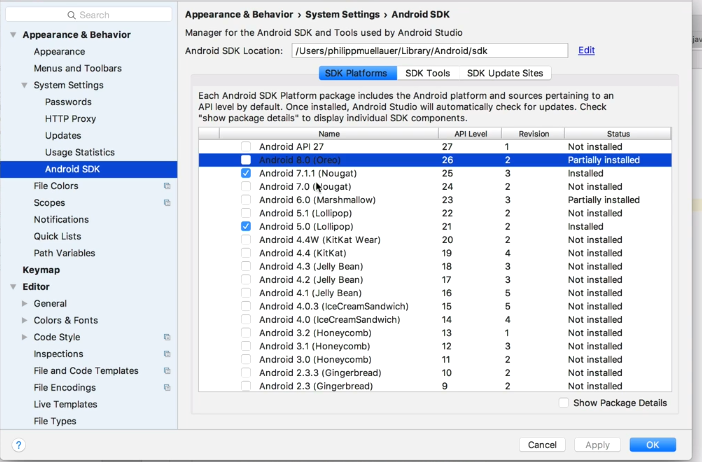Click the Android SDK Location path field

[430, 51]
